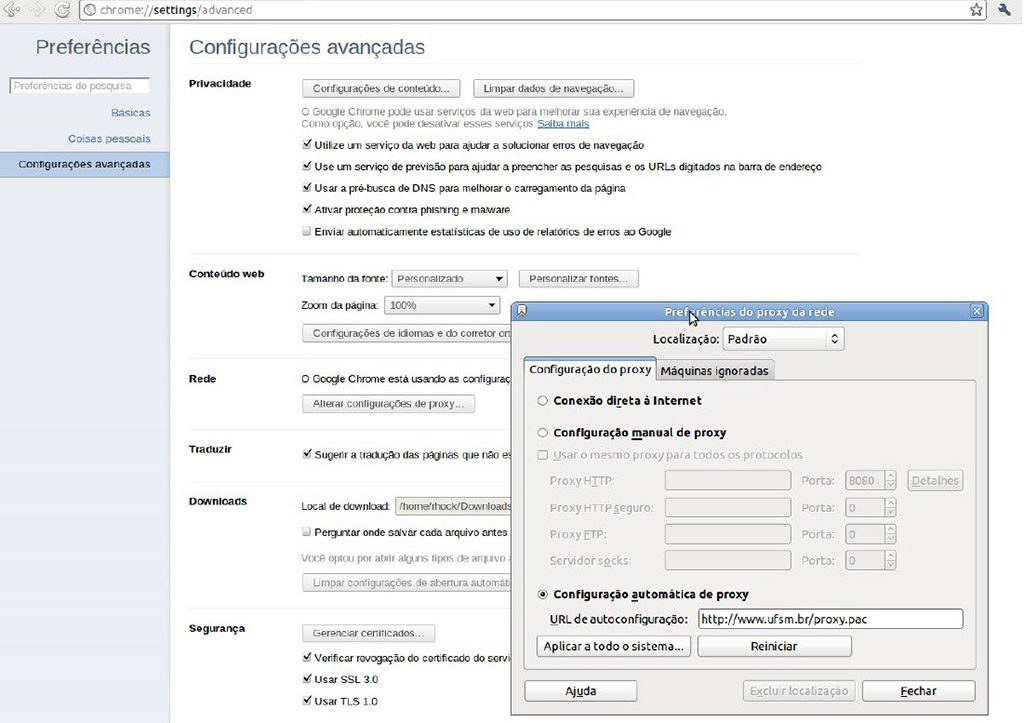Open the Saiba mais link
This screenshot has width=1024, height=723.
pyautogui.click(x=563, y=124)
